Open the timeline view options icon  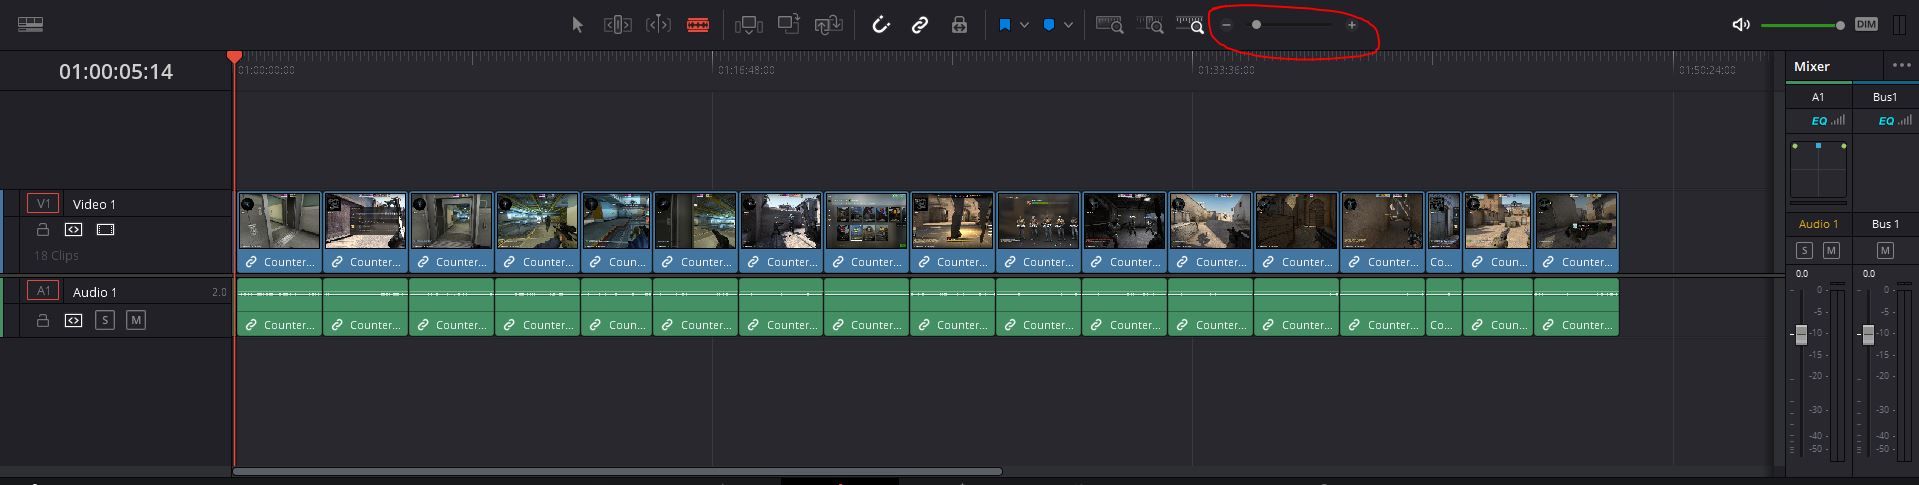[30, 24]
